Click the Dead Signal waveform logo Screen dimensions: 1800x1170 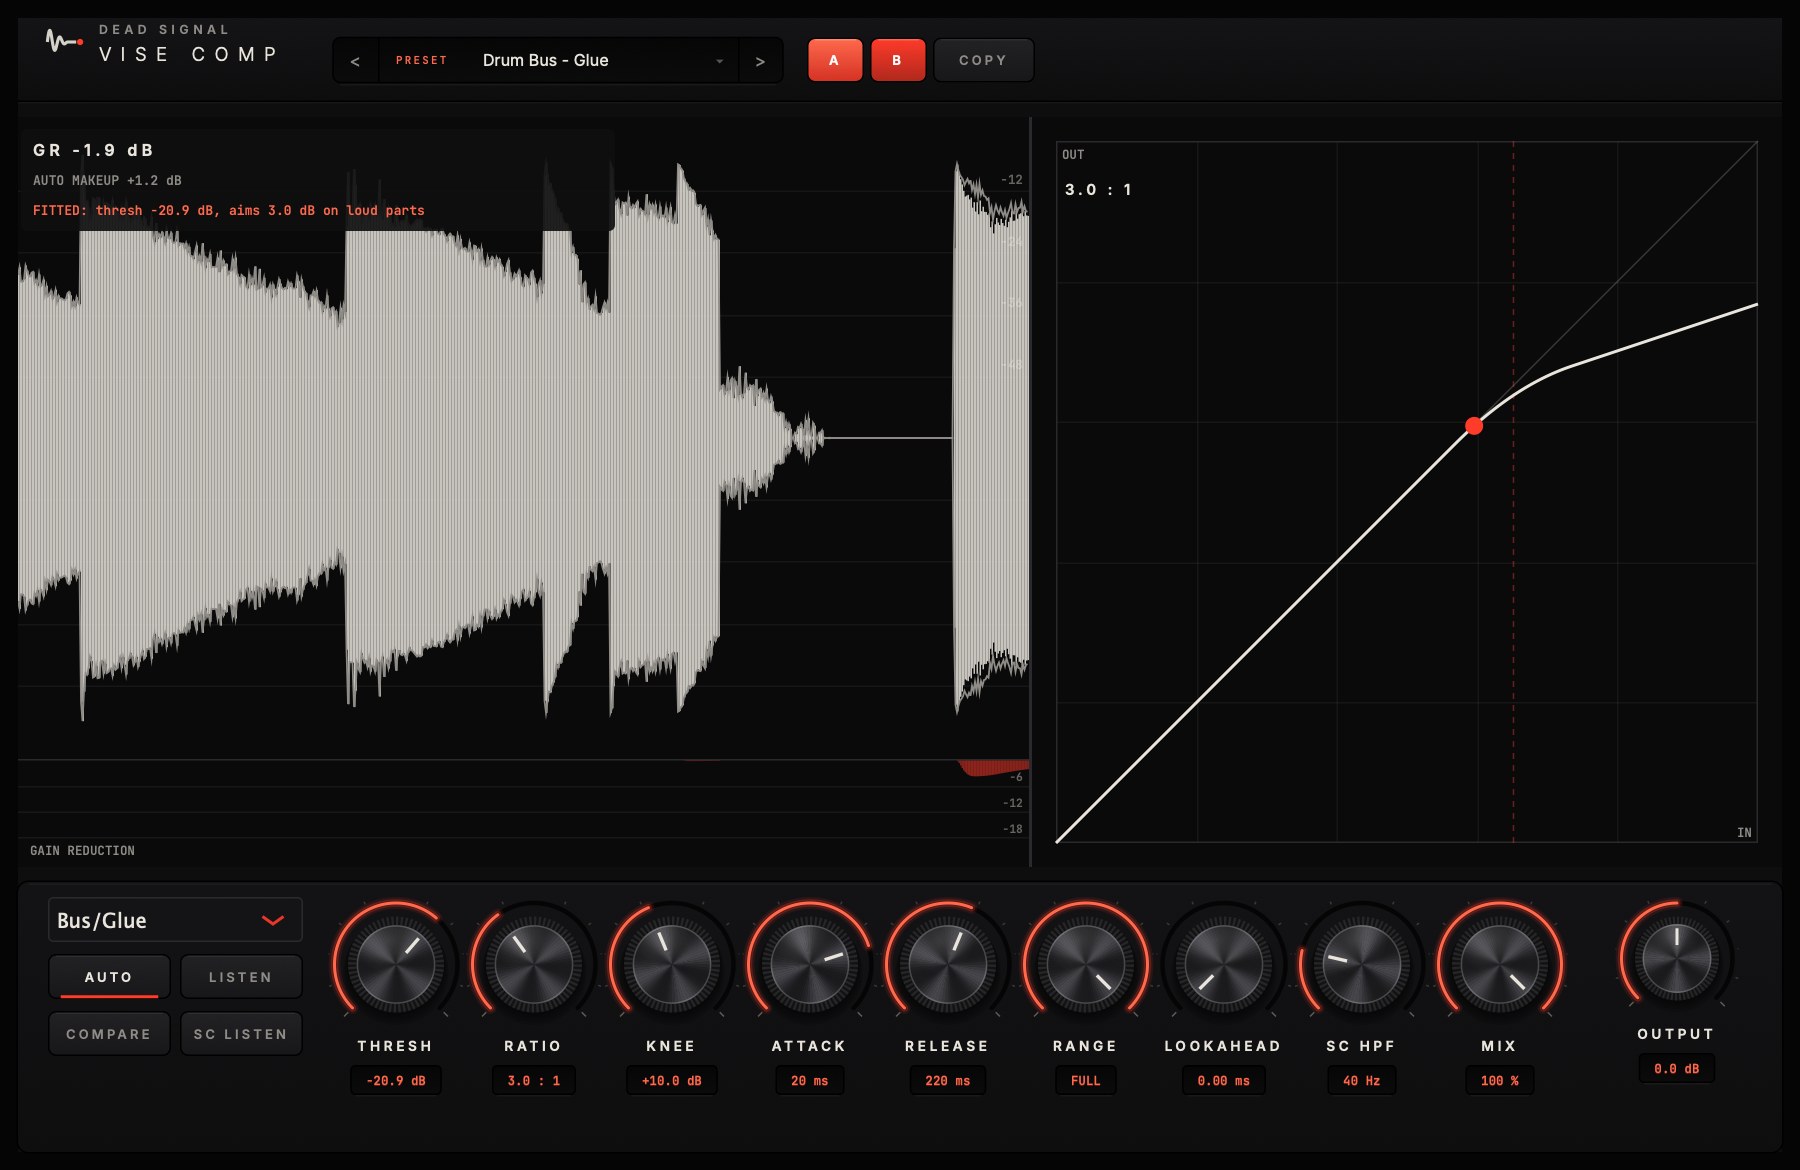click(x=64, y=42)
